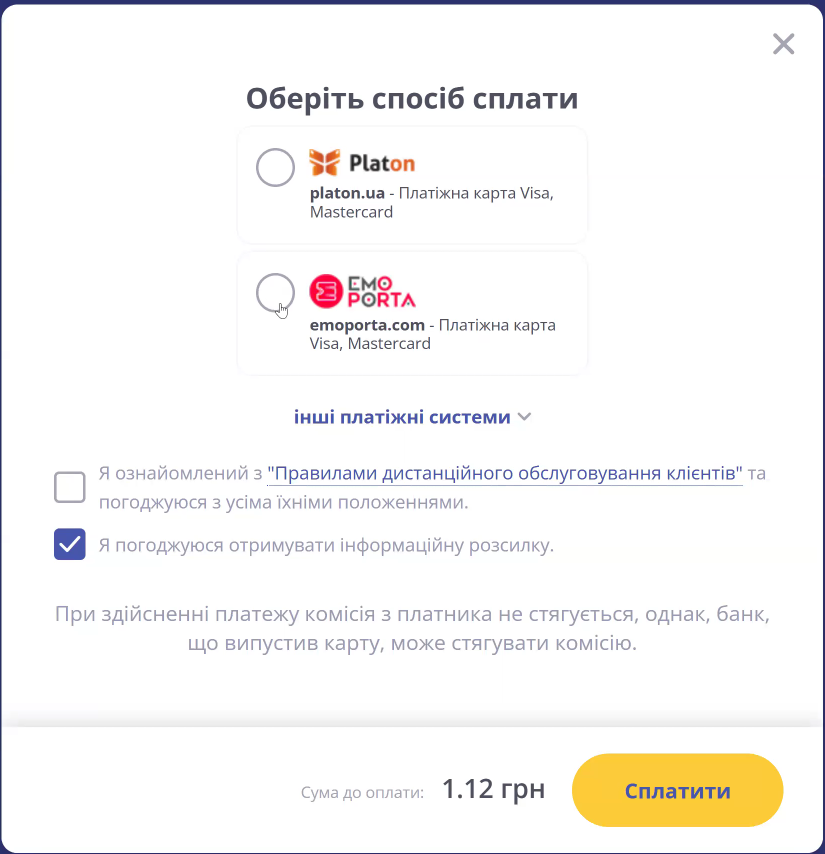Collapse the other payment systems list
Screen dimensions: 825x854
pyautogui.click(x=402, y=417)
